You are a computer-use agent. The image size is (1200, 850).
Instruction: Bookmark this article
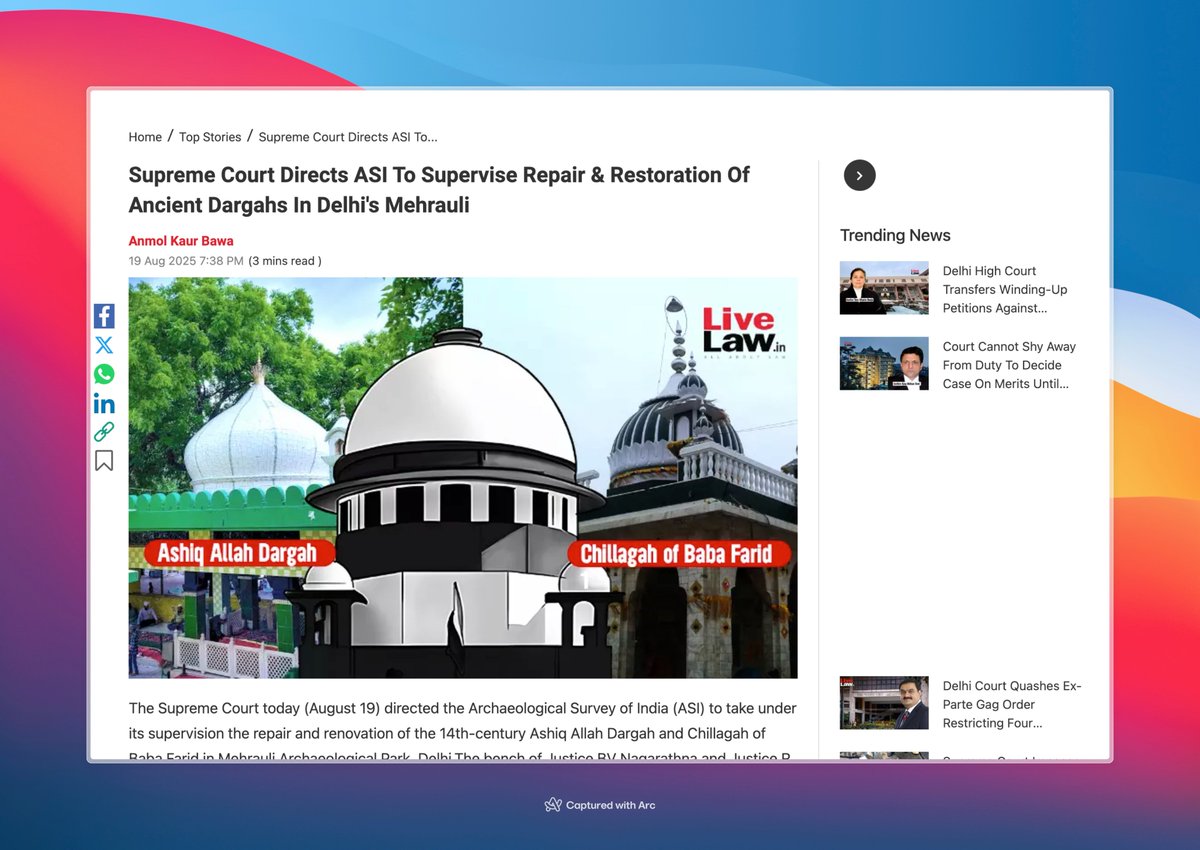[x=104, y=460]
